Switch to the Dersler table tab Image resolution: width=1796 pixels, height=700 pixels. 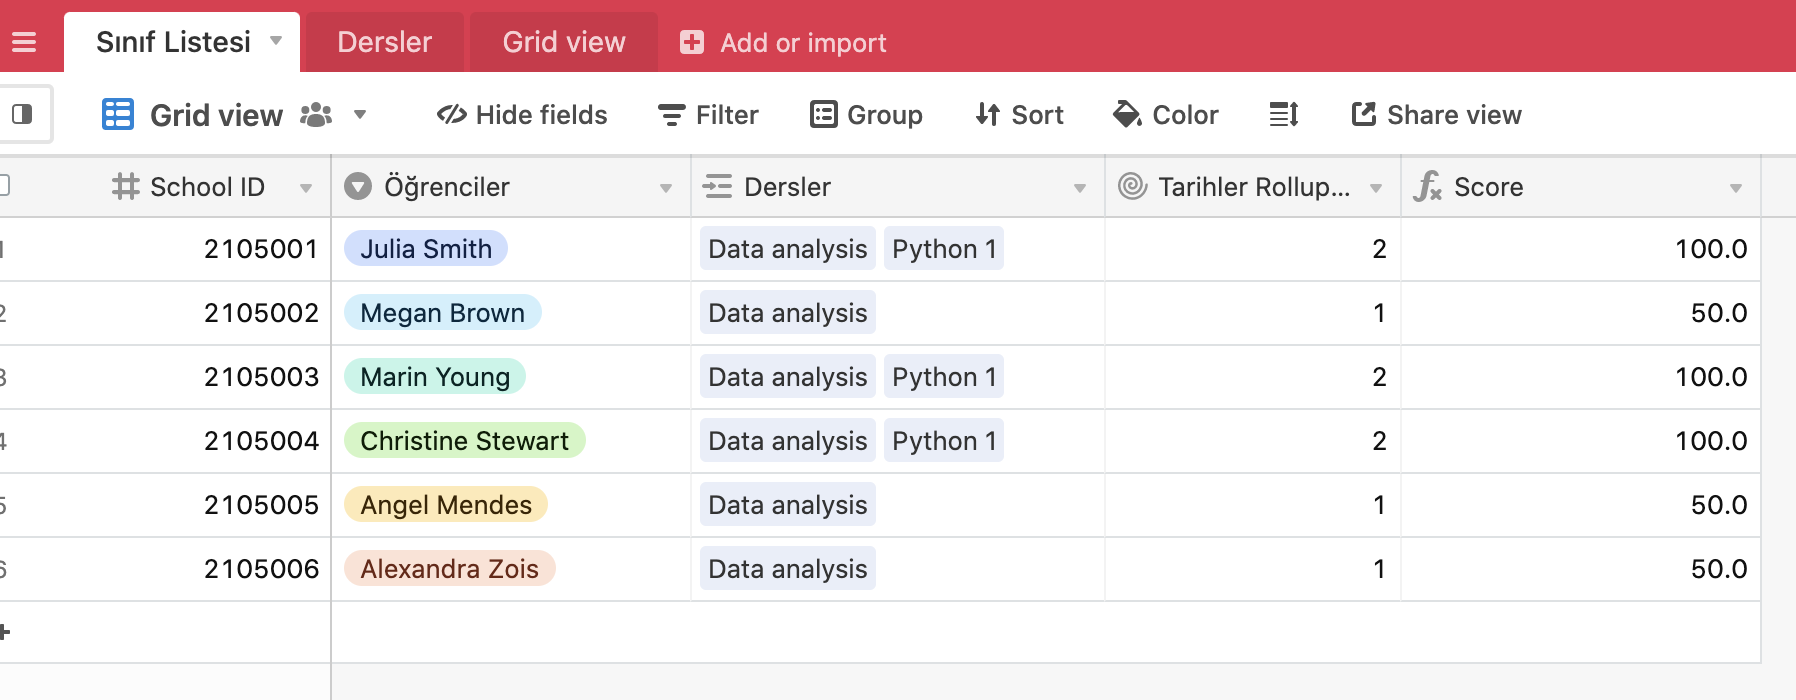pyautogui.click(x=384, y=42)
